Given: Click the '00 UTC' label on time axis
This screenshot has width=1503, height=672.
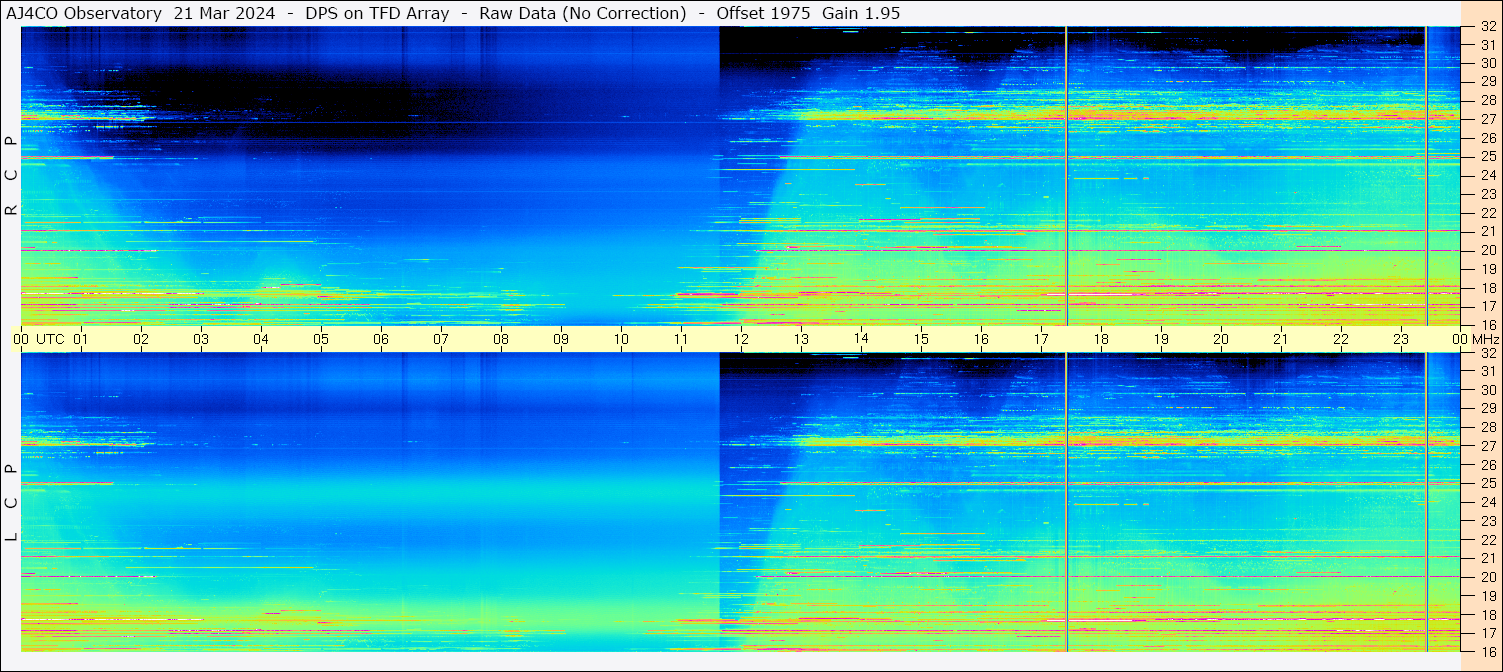Looking at the screenshot, I should [x=39, y=339].
